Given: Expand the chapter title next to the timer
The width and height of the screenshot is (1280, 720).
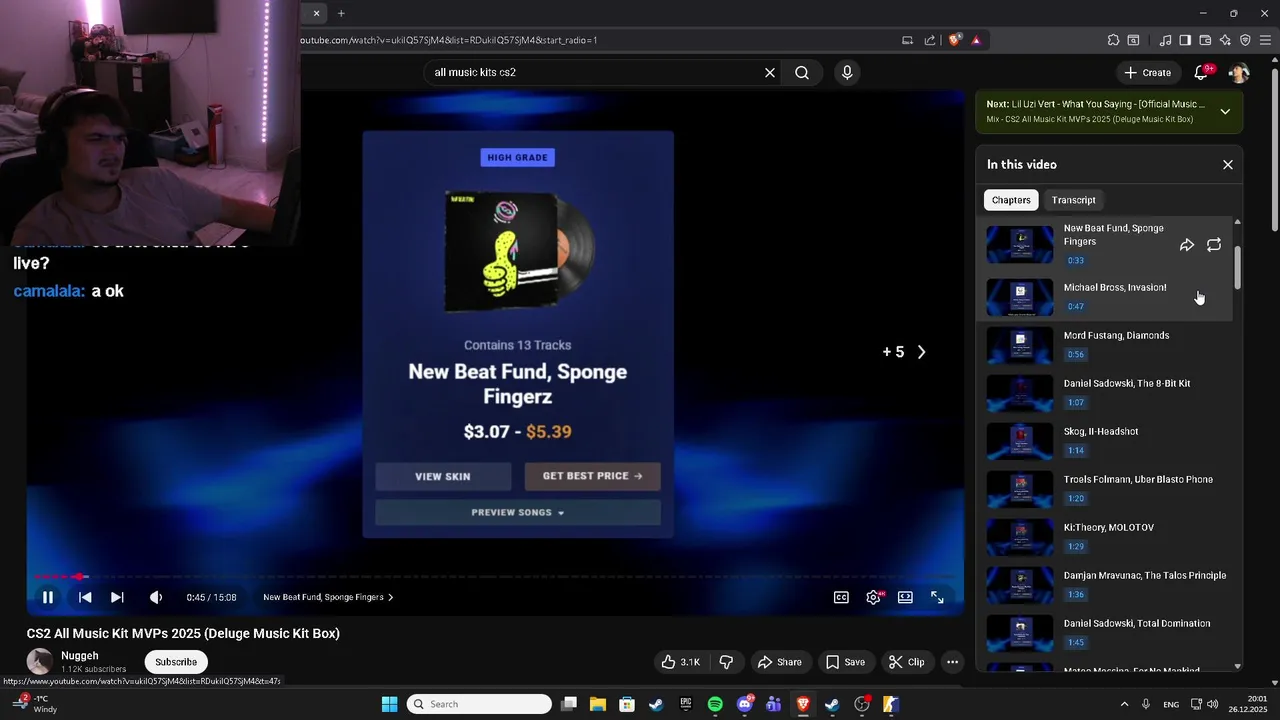Looking at the screenshot, I should point(328,597).
